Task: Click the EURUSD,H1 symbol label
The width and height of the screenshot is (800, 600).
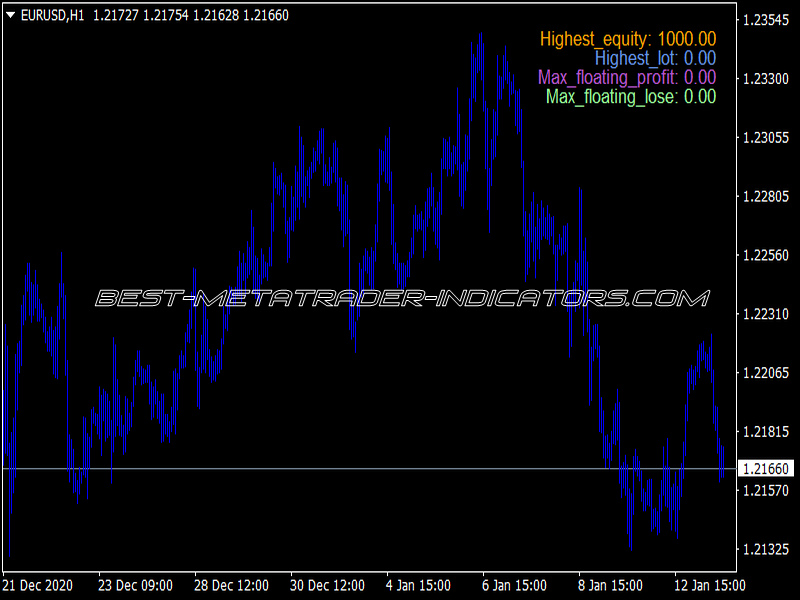Action: pos(52,15)
